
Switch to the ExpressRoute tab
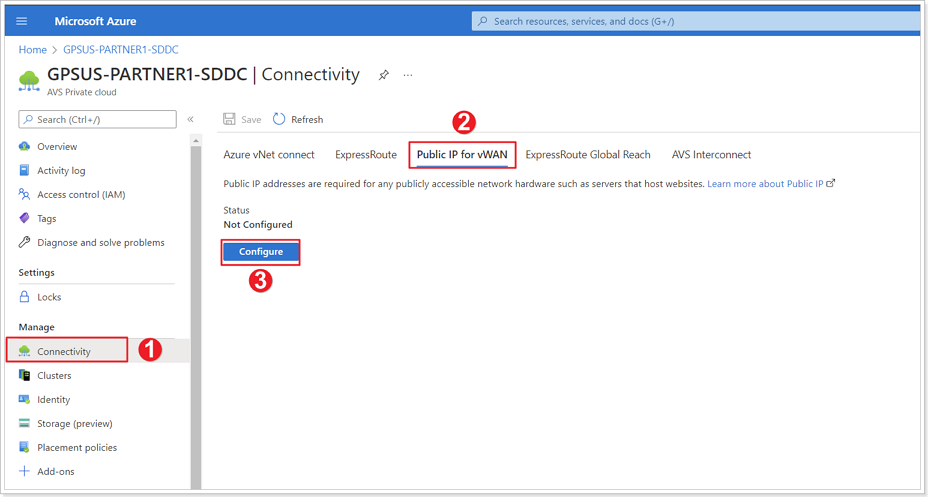click(366, 155)
